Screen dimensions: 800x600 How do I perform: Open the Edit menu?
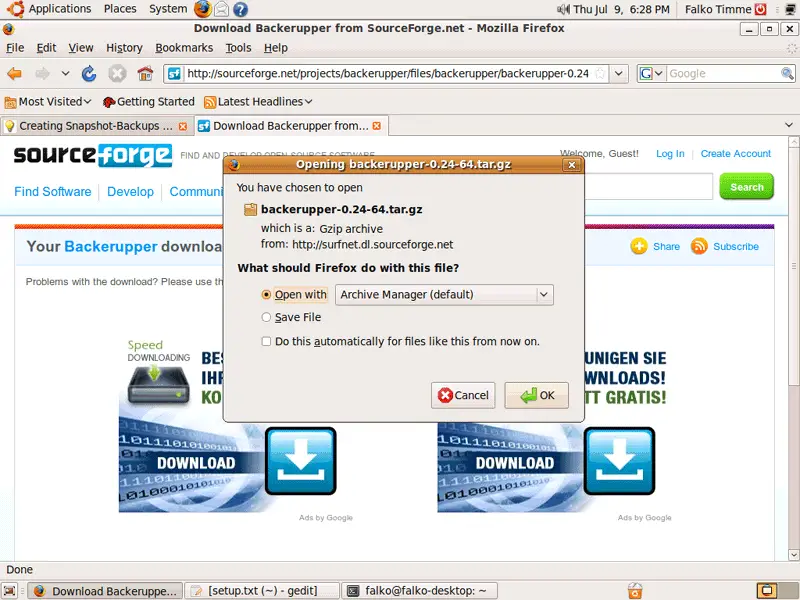tap(46, 48)
